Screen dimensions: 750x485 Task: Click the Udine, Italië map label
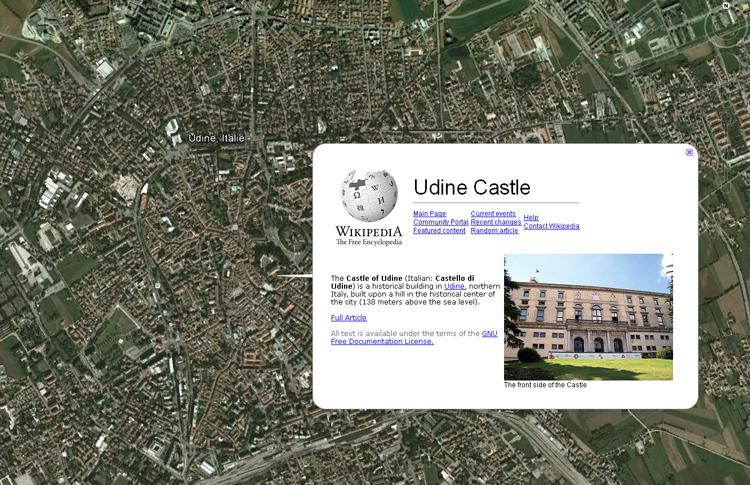pyautogui.click(x=216, y=138)
